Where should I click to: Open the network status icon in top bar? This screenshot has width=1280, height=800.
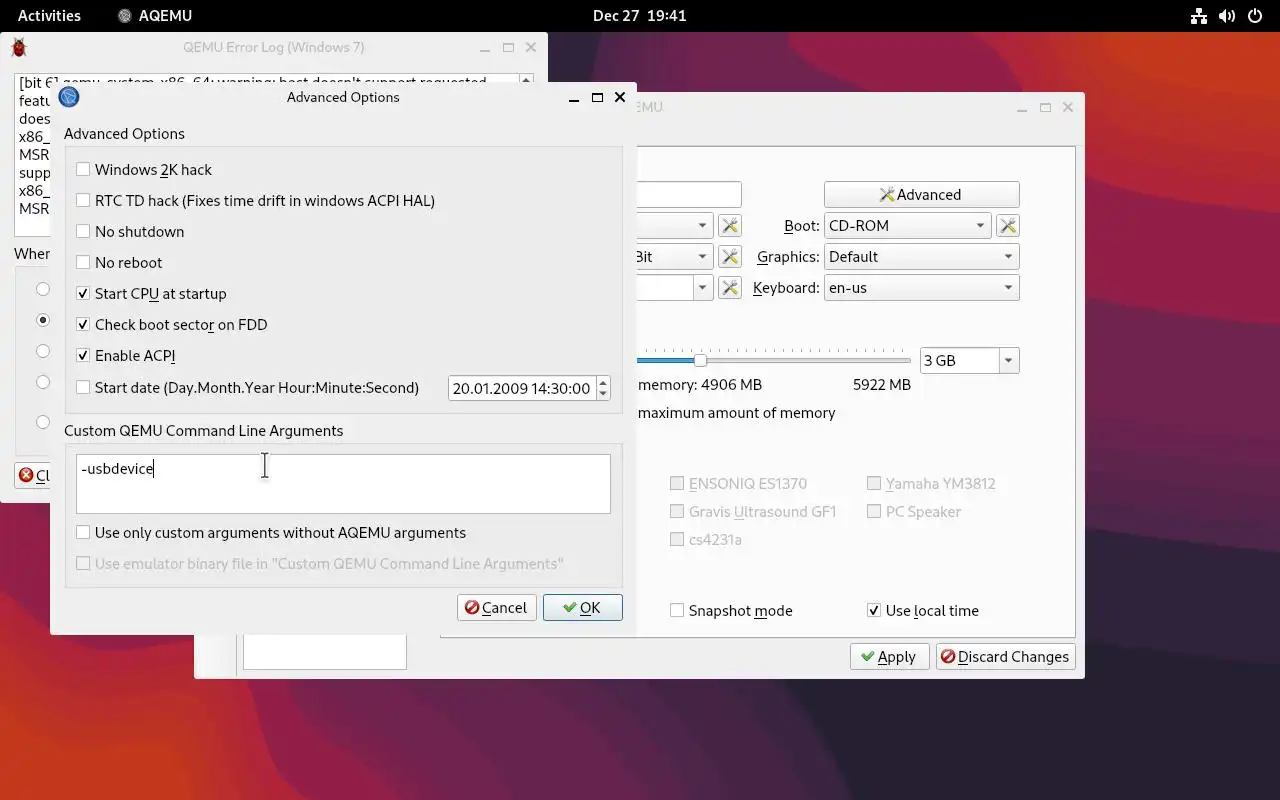(1198, 16)
